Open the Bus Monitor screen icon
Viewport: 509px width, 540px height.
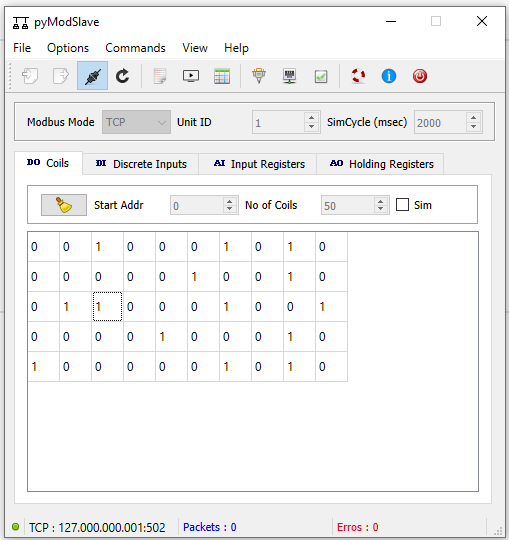[x=191, y=76]
